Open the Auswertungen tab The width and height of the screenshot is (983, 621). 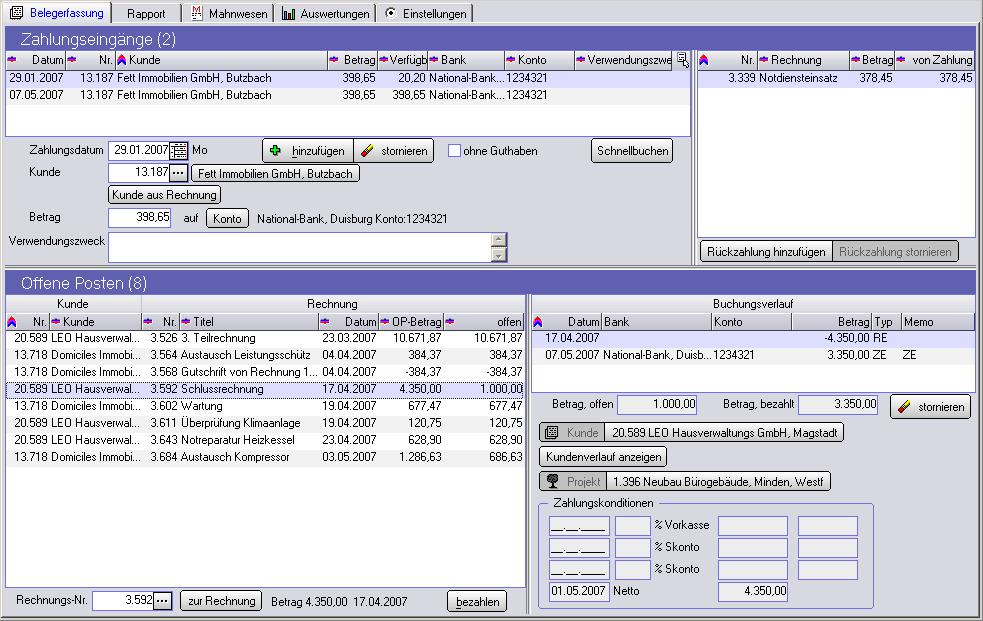coord(324,13)
